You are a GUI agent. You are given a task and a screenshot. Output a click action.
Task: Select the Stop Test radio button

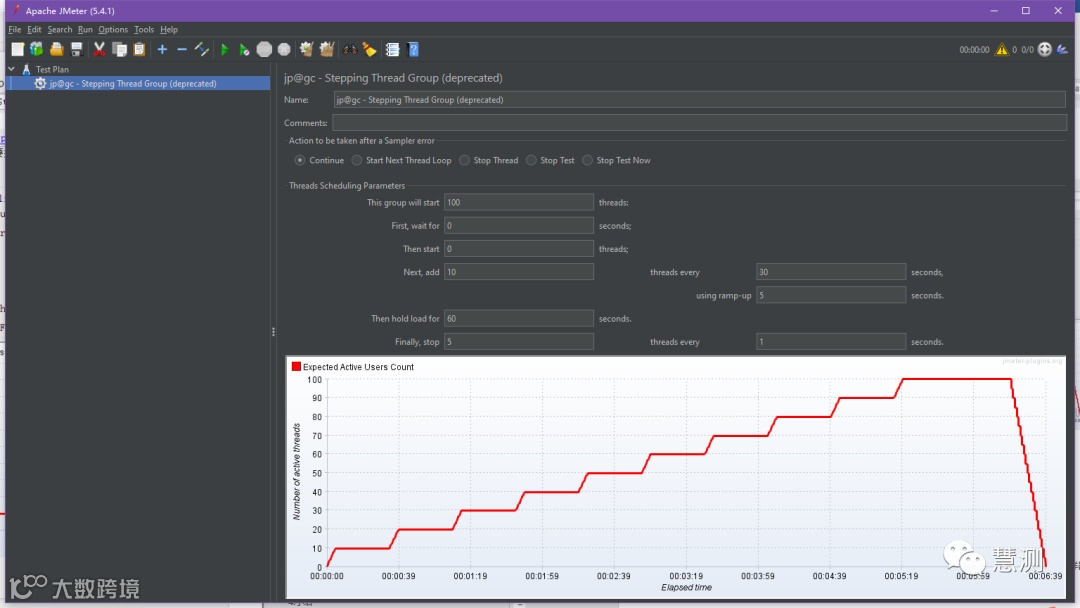[x=531, y=160]
